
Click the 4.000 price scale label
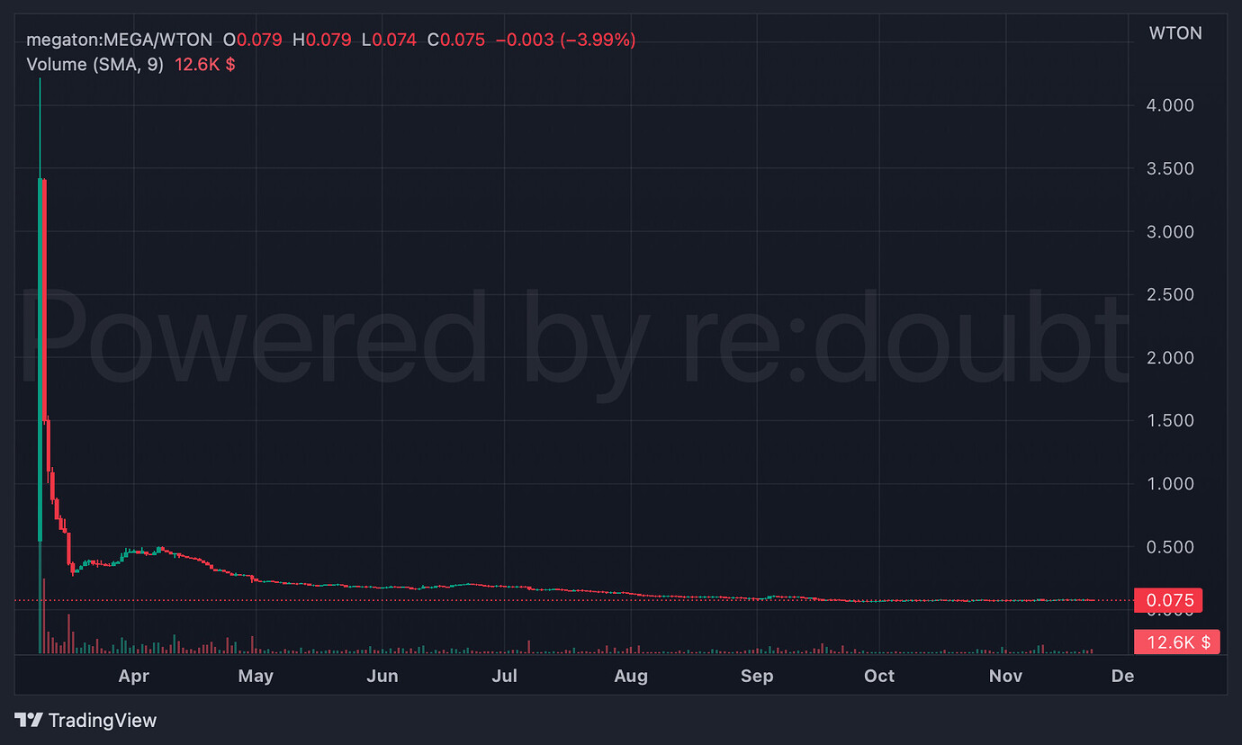(1169, 105)
